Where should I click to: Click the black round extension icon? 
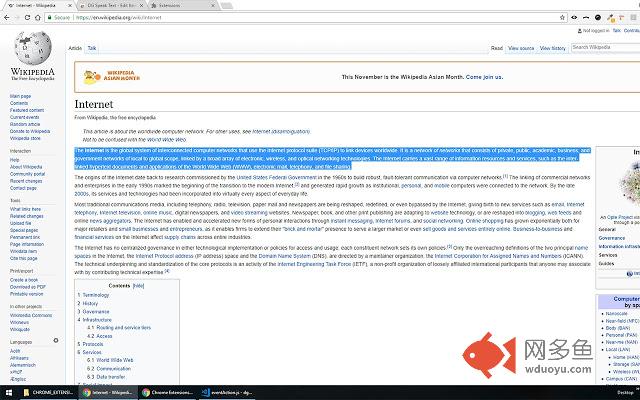tap(598, 18)
